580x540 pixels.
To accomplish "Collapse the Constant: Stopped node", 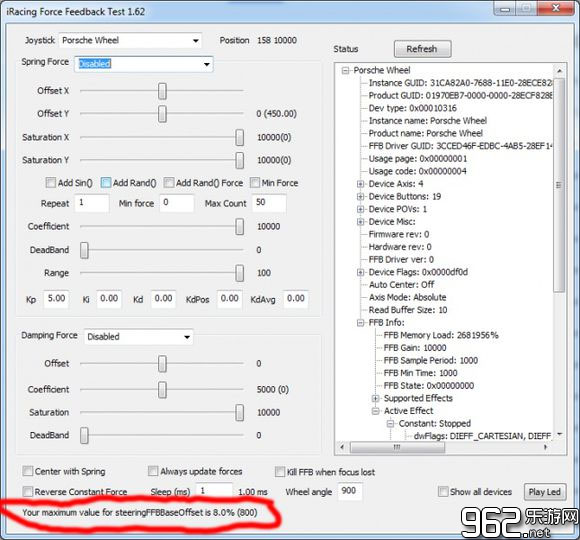I will [390, 423].
